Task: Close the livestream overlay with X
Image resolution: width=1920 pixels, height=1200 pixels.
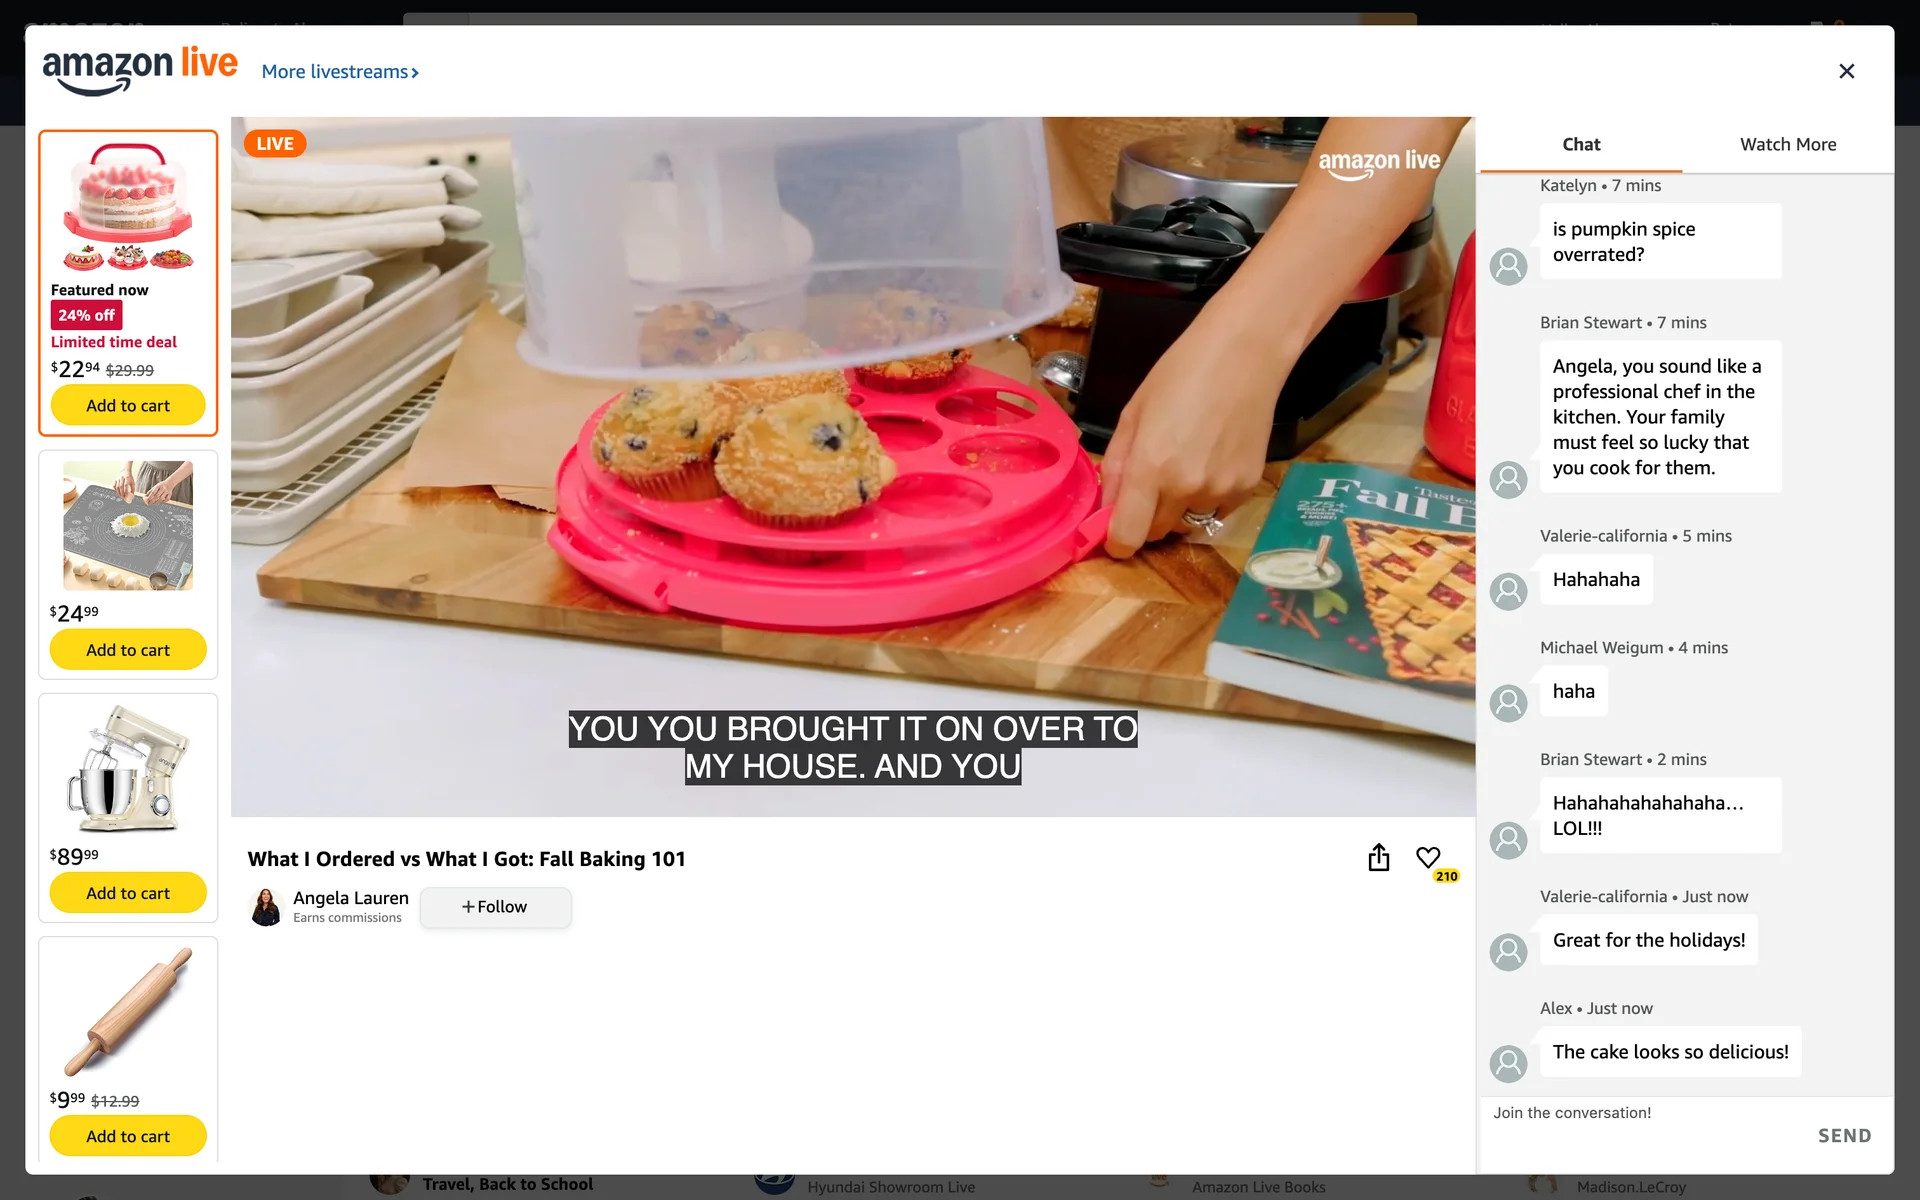Action: point(1846,71)
